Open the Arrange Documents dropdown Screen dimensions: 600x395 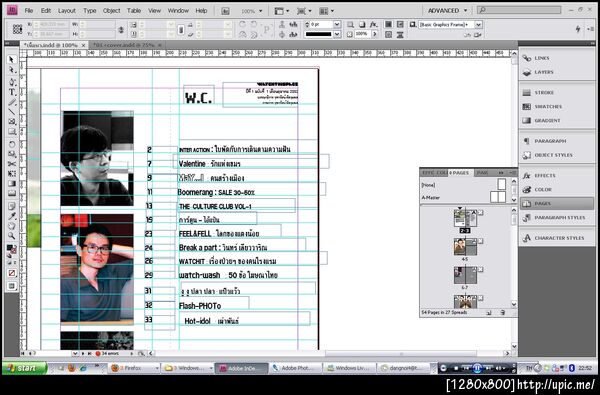pyautogui.click(x=326, y=11)
